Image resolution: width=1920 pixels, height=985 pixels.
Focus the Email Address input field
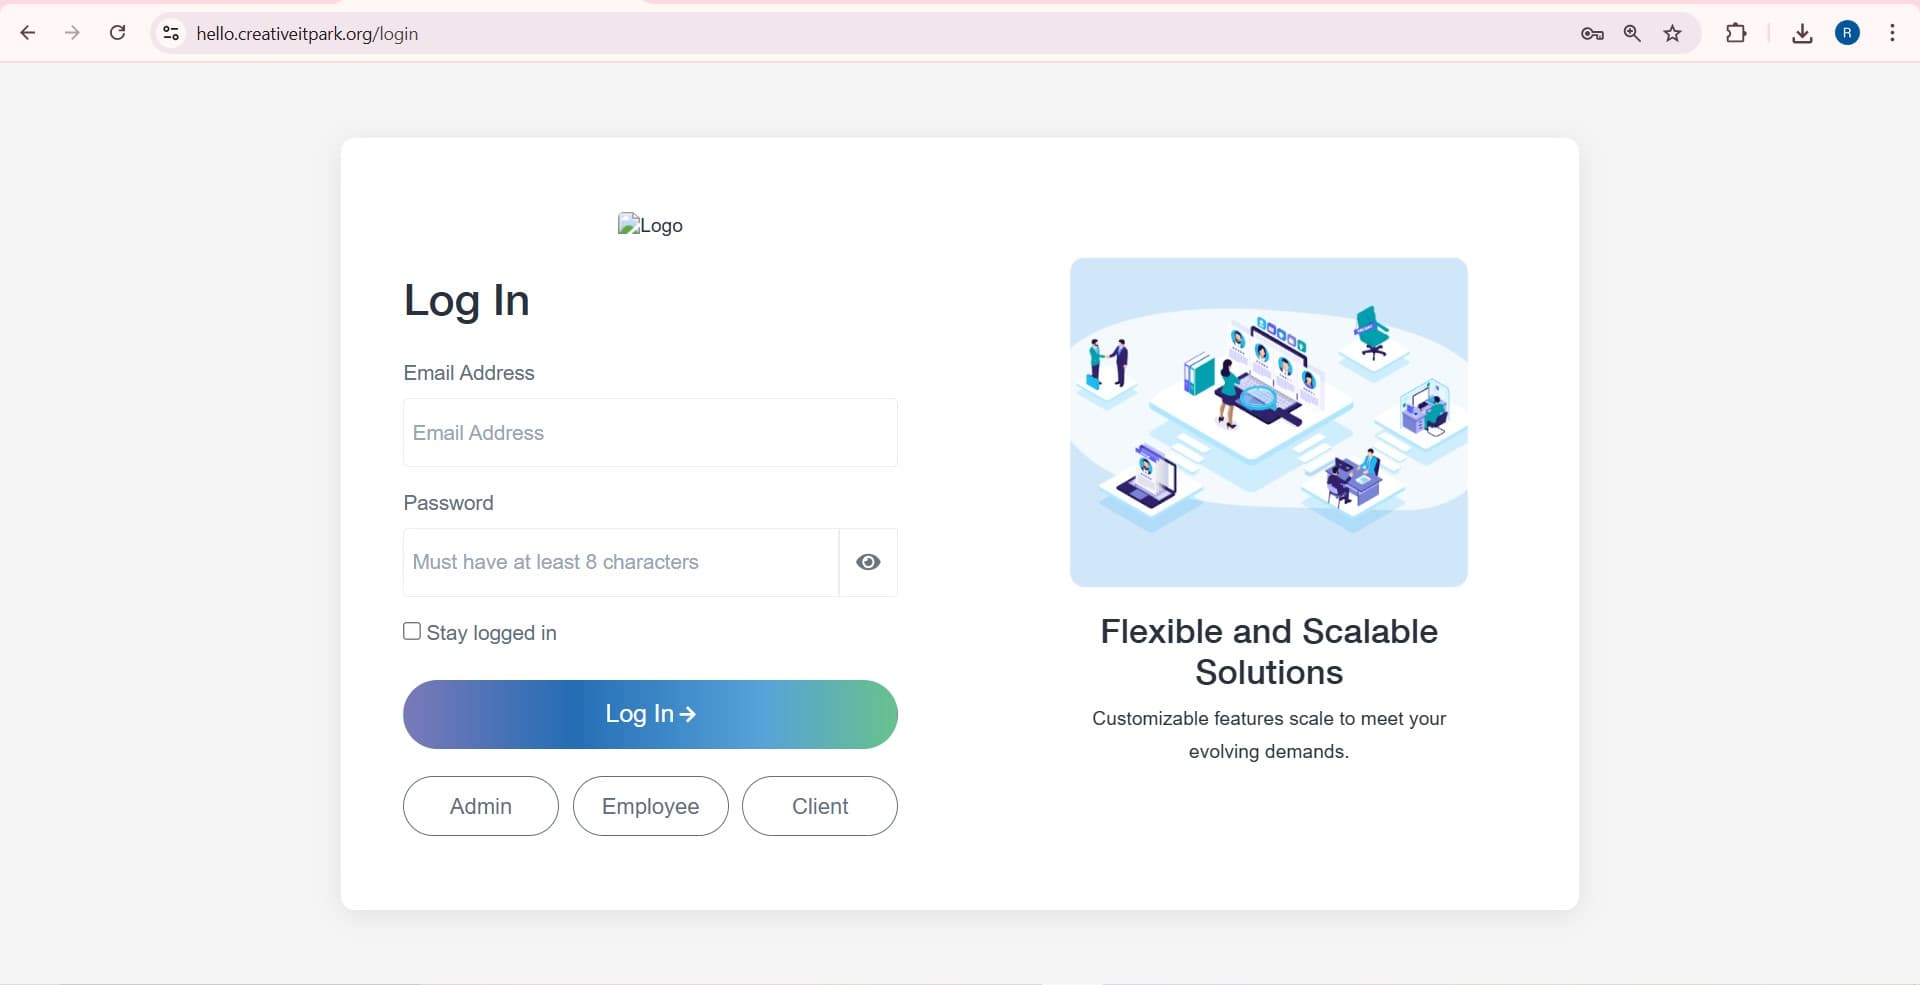[650, 433]
